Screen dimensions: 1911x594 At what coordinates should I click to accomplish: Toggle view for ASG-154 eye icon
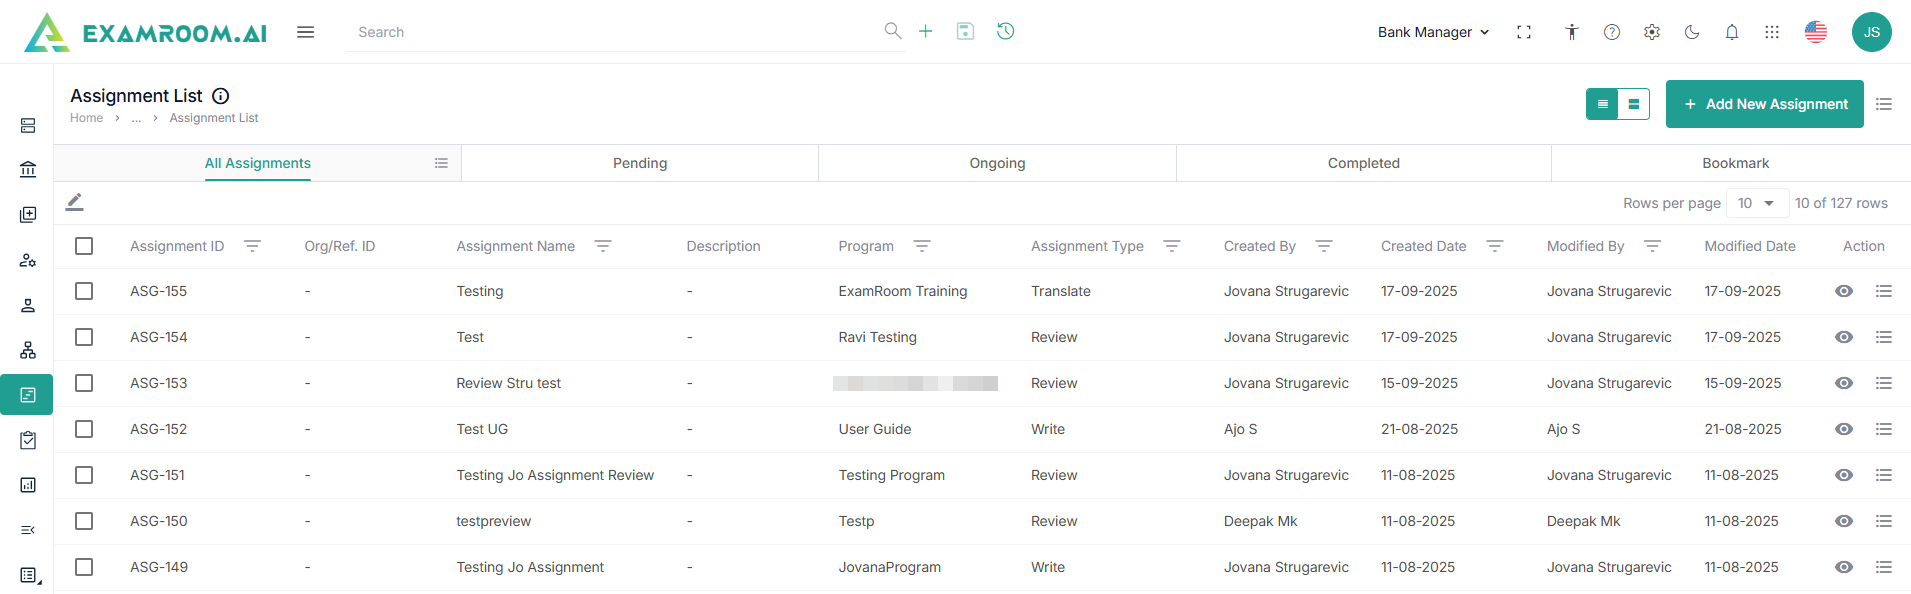click(x=1843, y=337)
